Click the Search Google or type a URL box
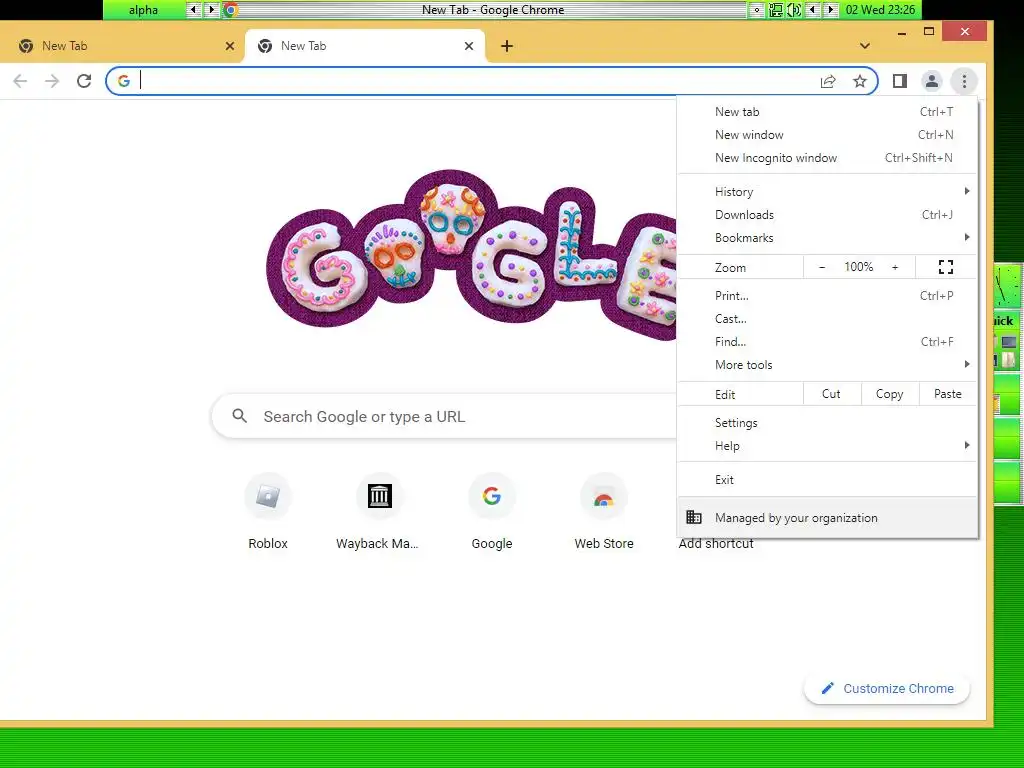 coord(444,416)
